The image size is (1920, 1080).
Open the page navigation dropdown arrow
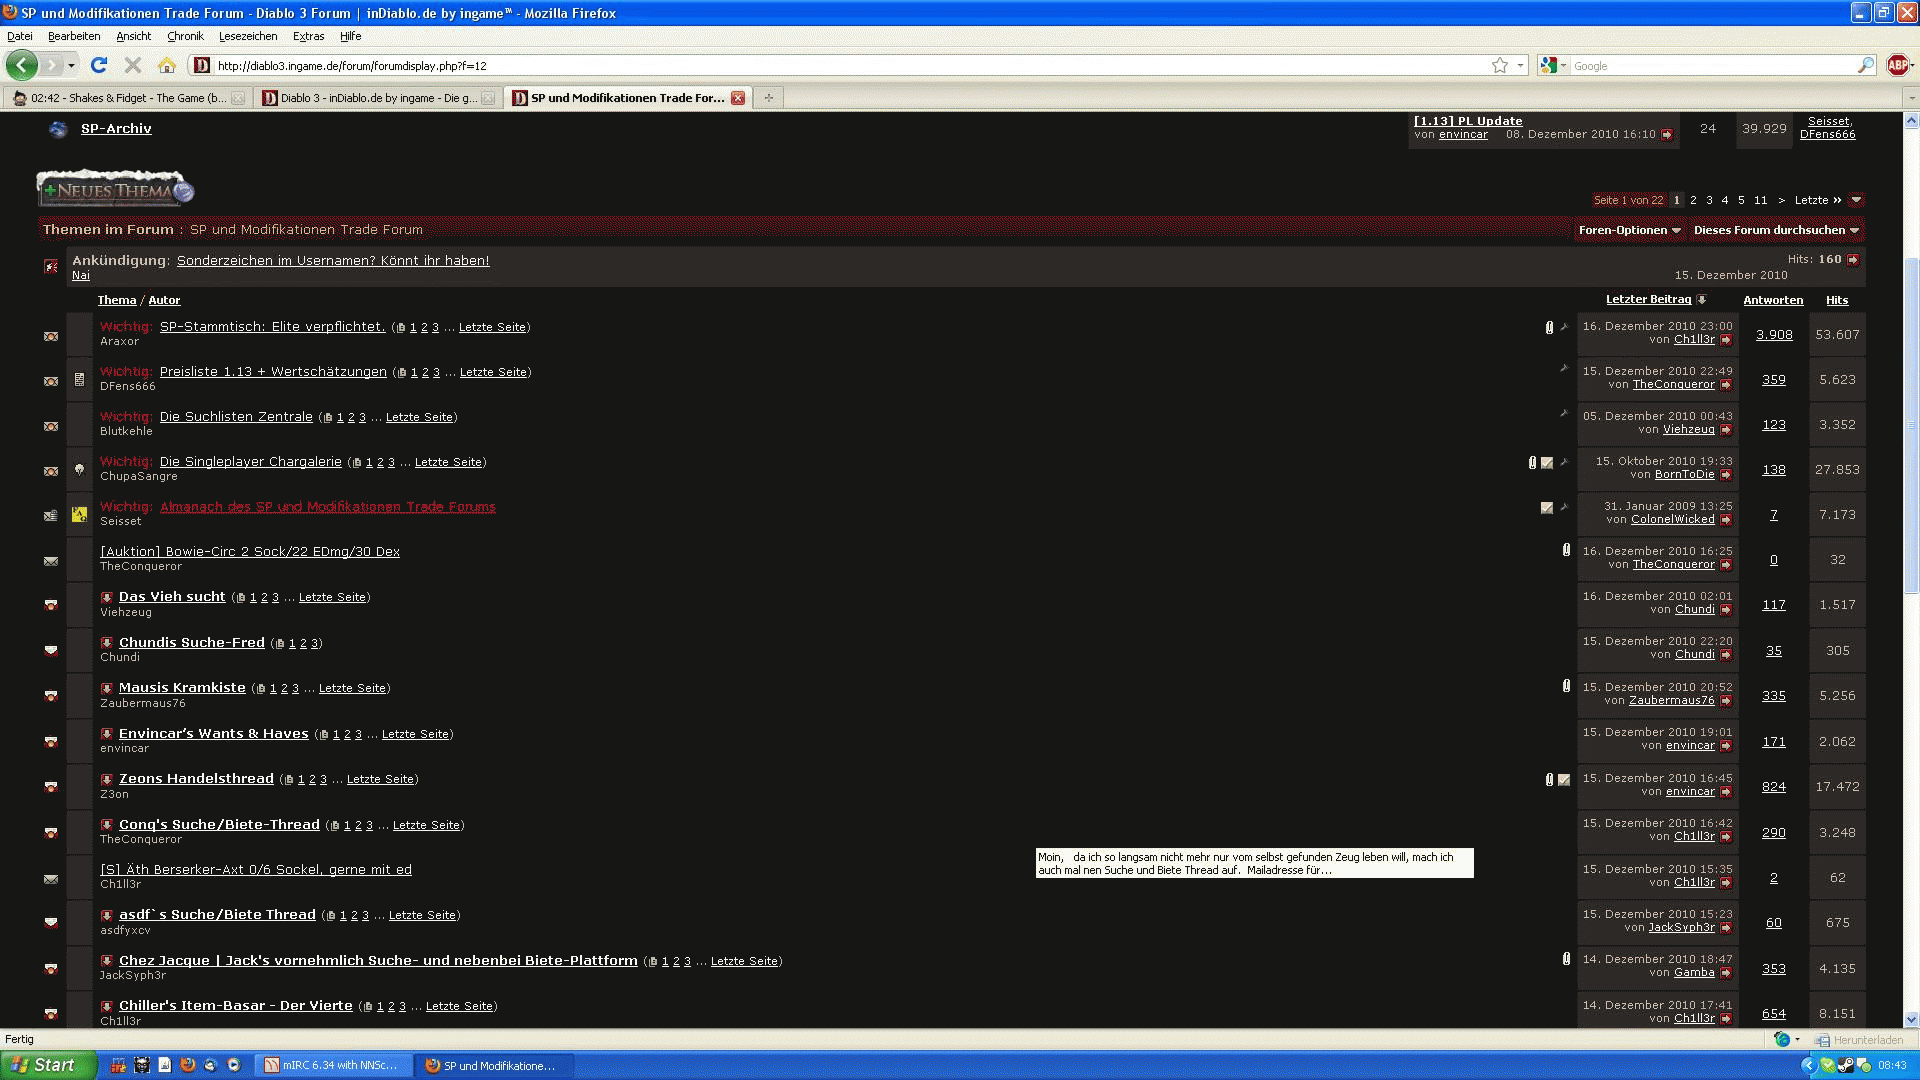[x=1856, y=200]
